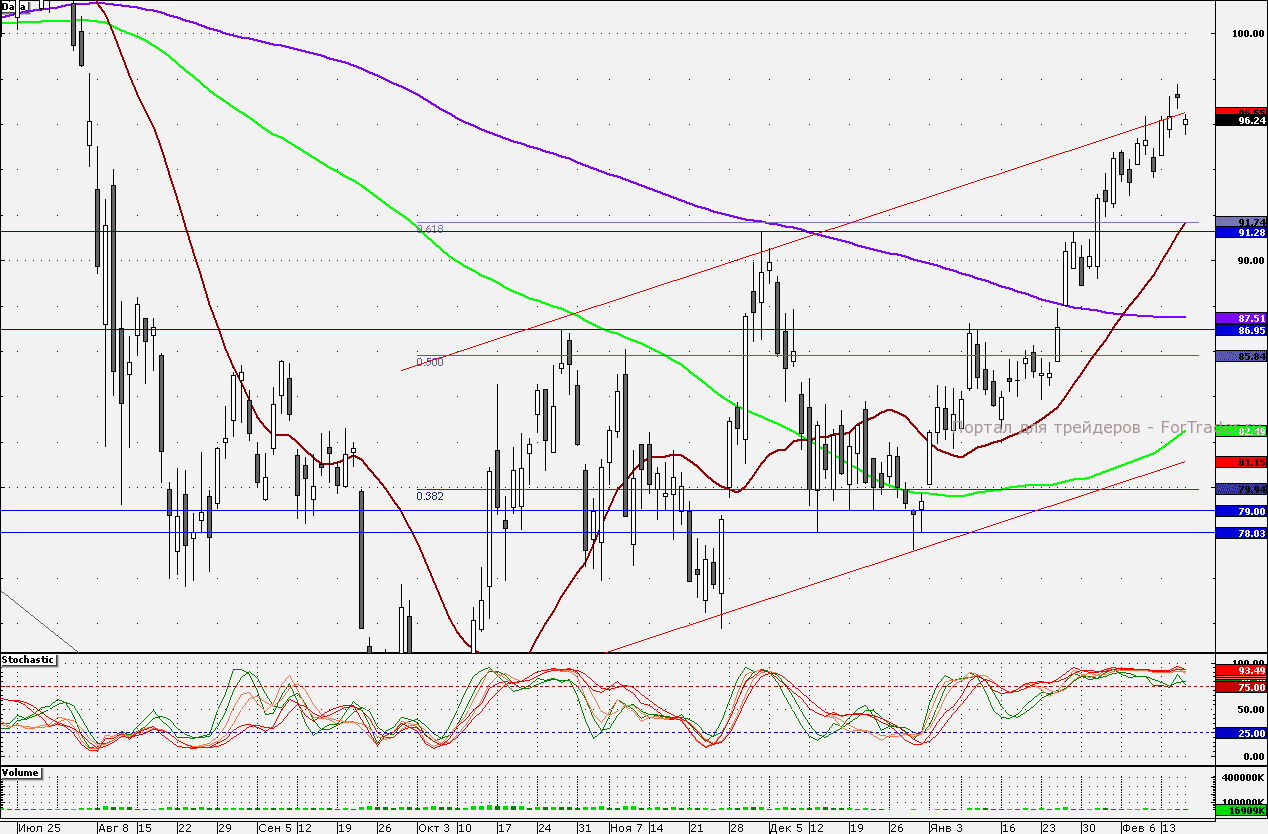1268x834 pixels.
Task: Select the blue 91.28 level price tag
Action: 1240,232
